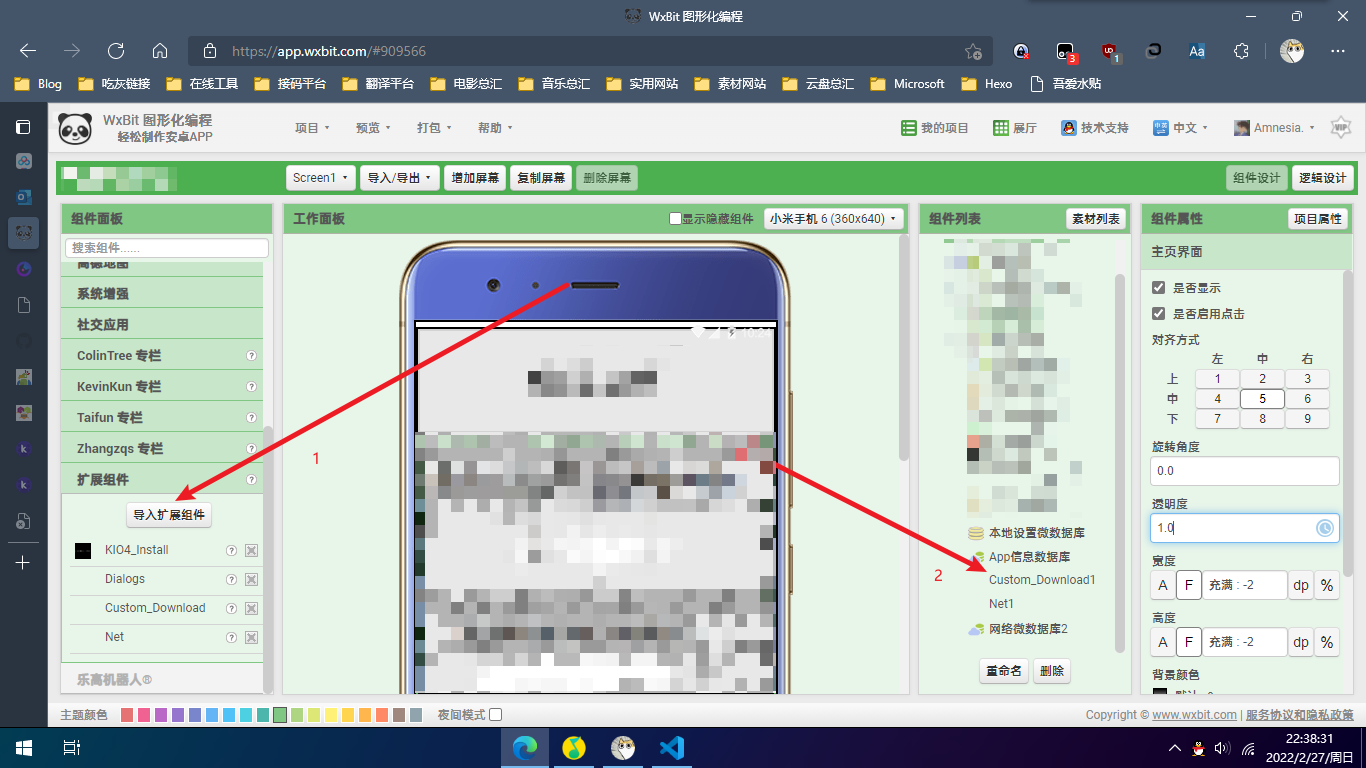Screen dimensions: 1366x768
Task: Expand the 系统增强 component category
Action: click(162, 294)
